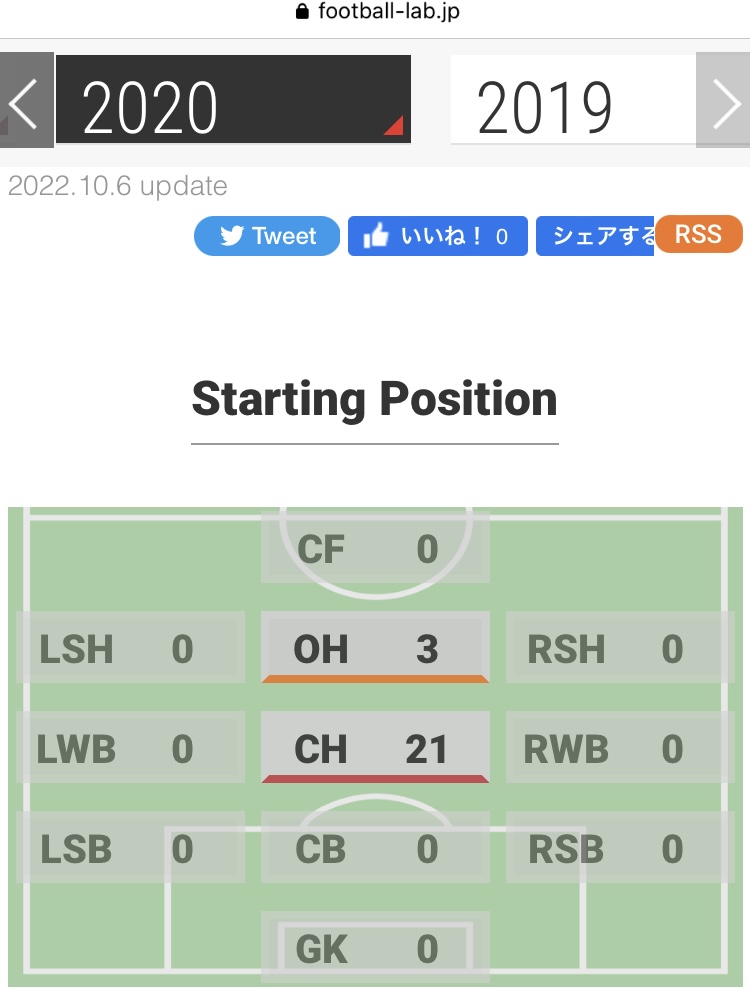Viewport: 750px width, 994px height.
Task: Select the OH position box with 3
Action: tap(375, 647)
